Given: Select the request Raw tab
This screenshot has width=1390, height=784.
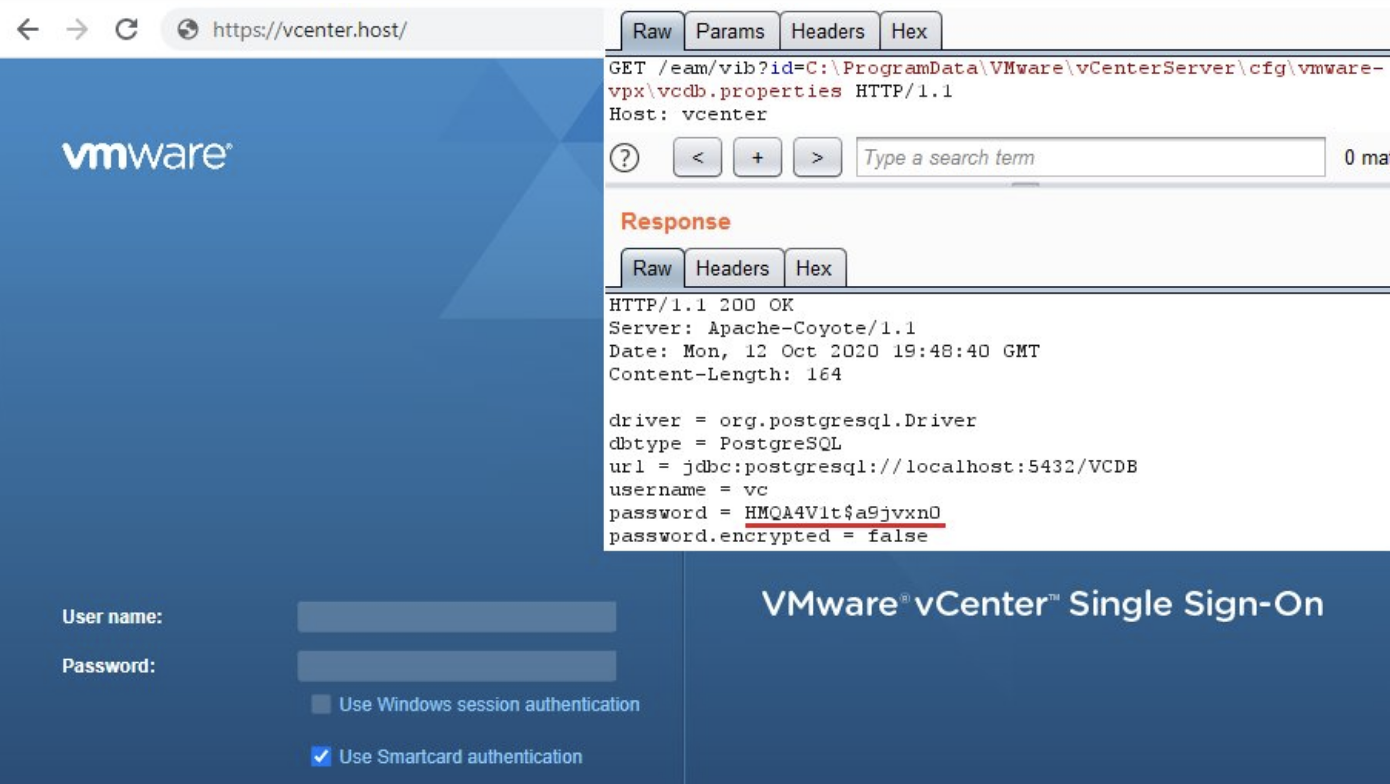Looking at the screenshot, I should point(652,31).
